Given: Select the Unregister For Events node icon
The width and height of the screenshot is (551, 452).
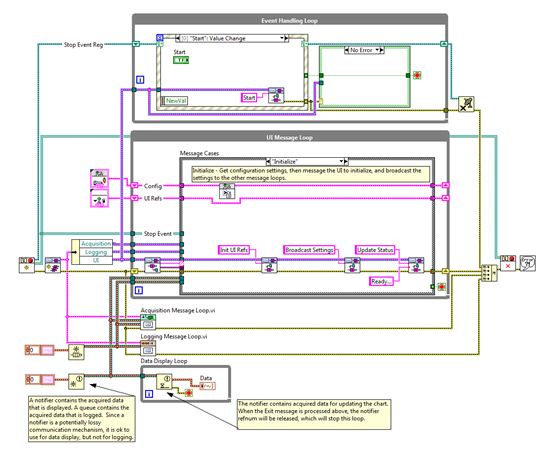Looking at the screenshot, I should coord(466,104).
